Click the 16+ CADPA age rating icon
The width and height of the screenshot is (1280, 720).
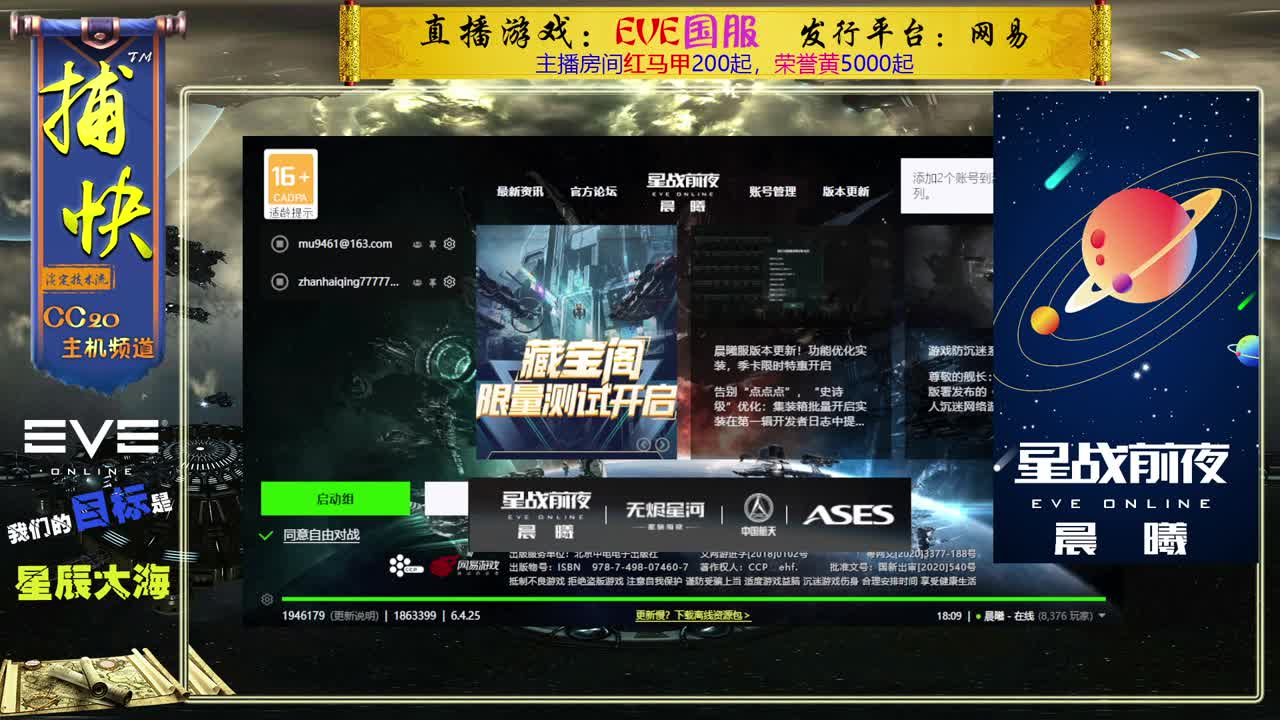pyautogui.click(x=291, y=184)
